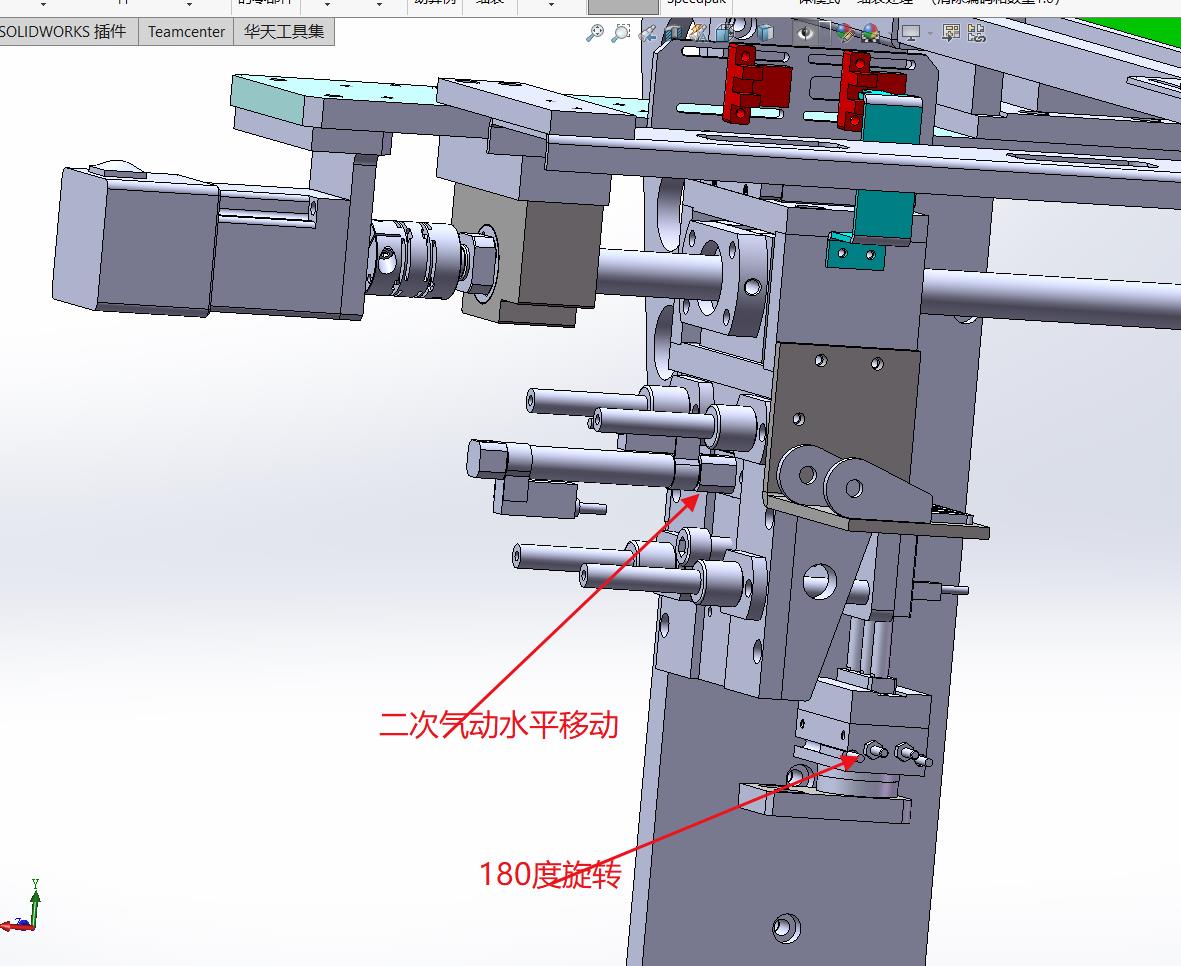Click the Zoom to Fit icon
The height and width of the screenshot is (966, 1181).
(595, 34)
